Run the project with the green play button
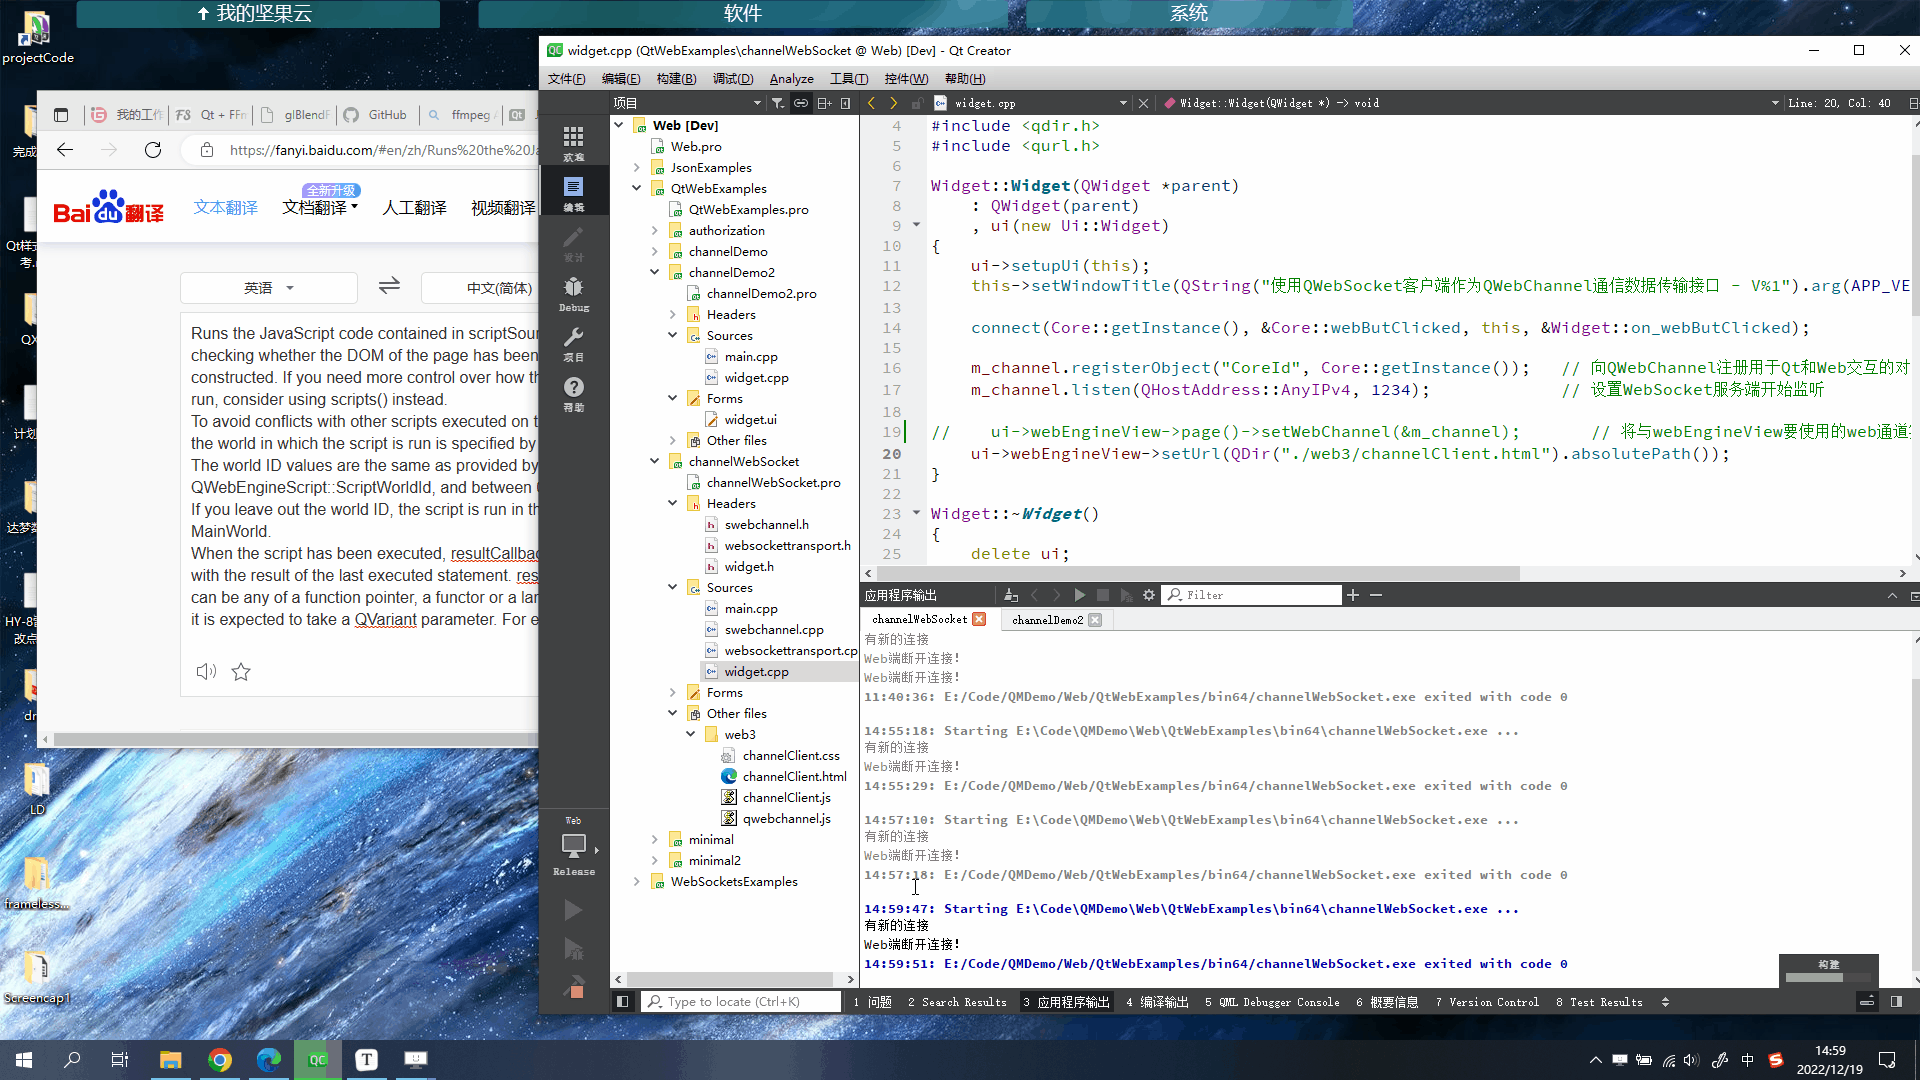 [573, 910]
